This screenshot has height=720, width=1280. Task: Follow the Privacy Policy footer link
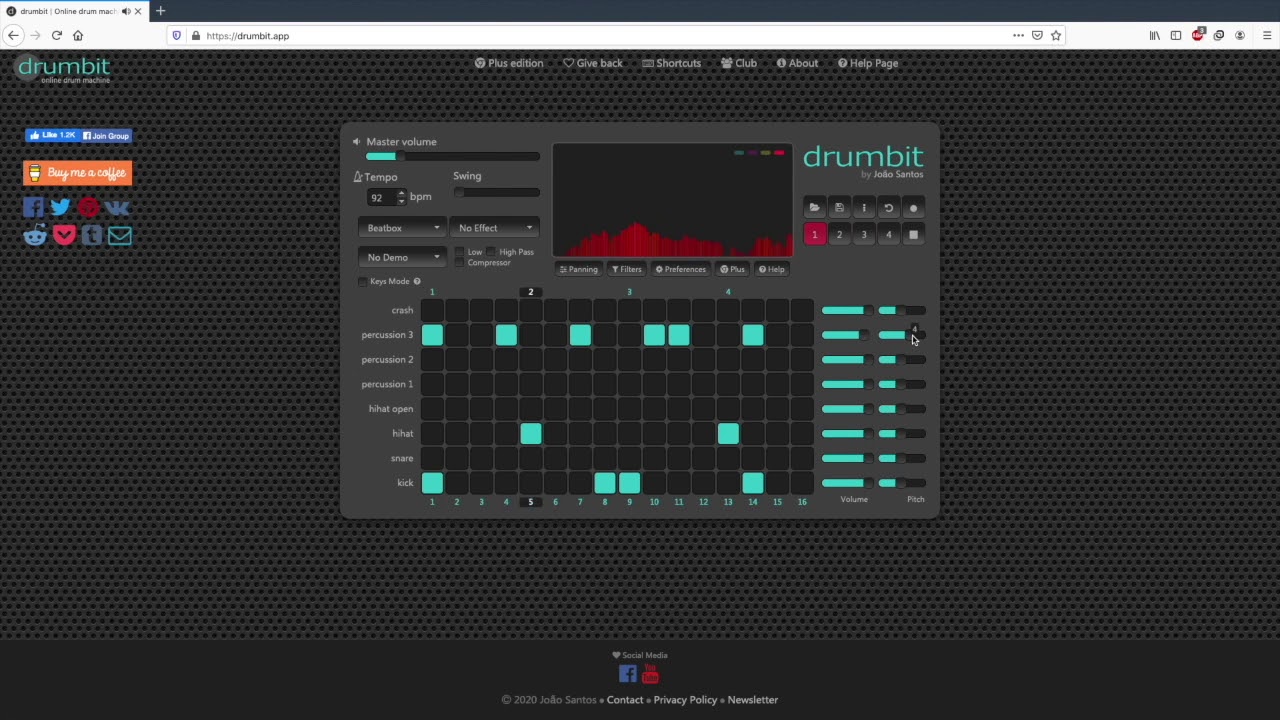685,700
